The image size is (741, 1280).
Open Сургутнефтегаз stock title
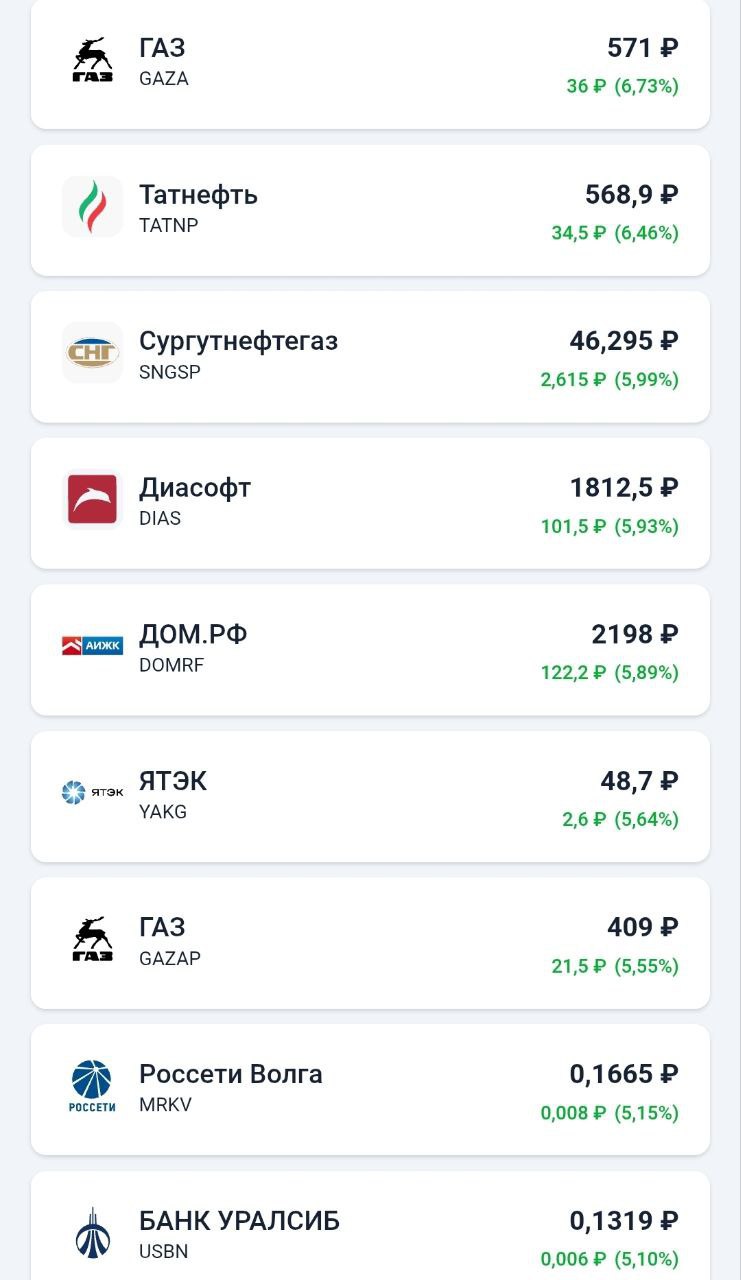click(x=238, y=341)
